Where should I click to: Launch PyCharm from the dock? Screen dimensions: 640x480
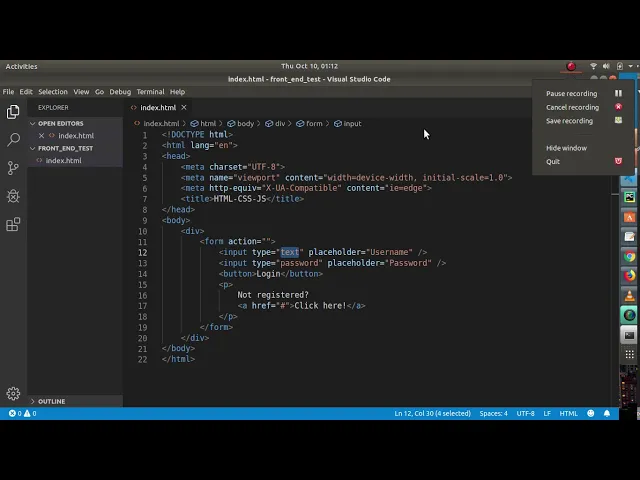coord(629,198)
